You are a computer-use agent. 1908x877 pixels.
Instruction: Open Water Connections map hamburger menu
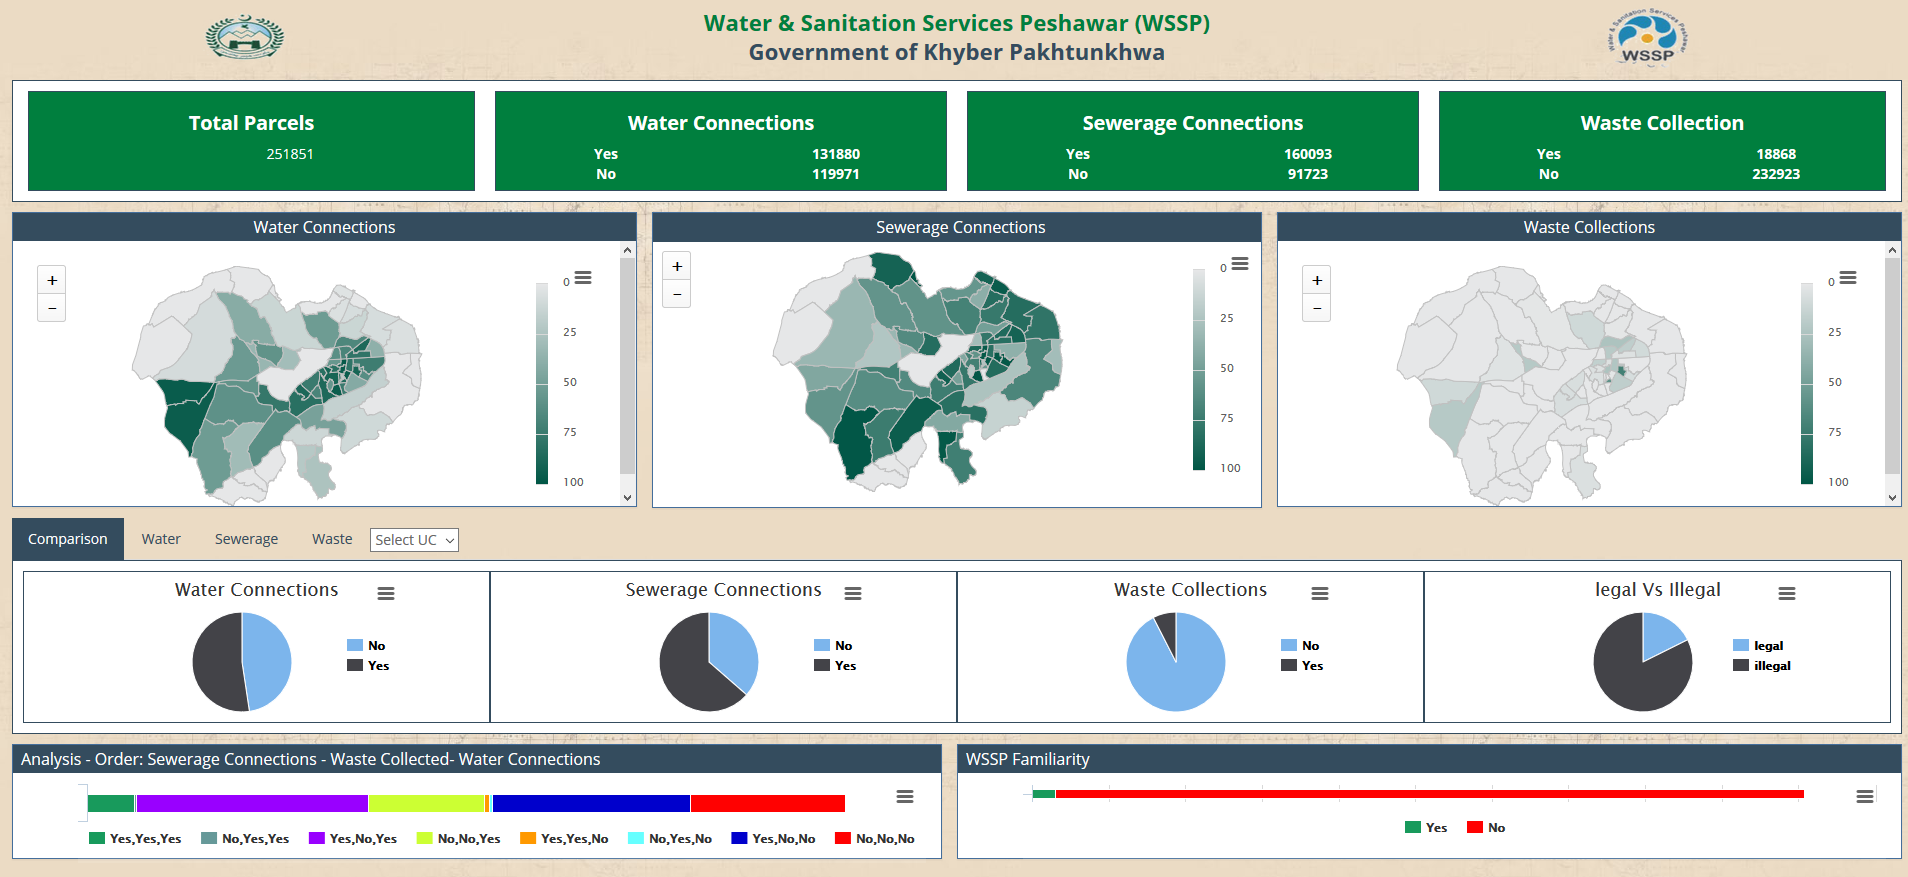coord(583,278)
